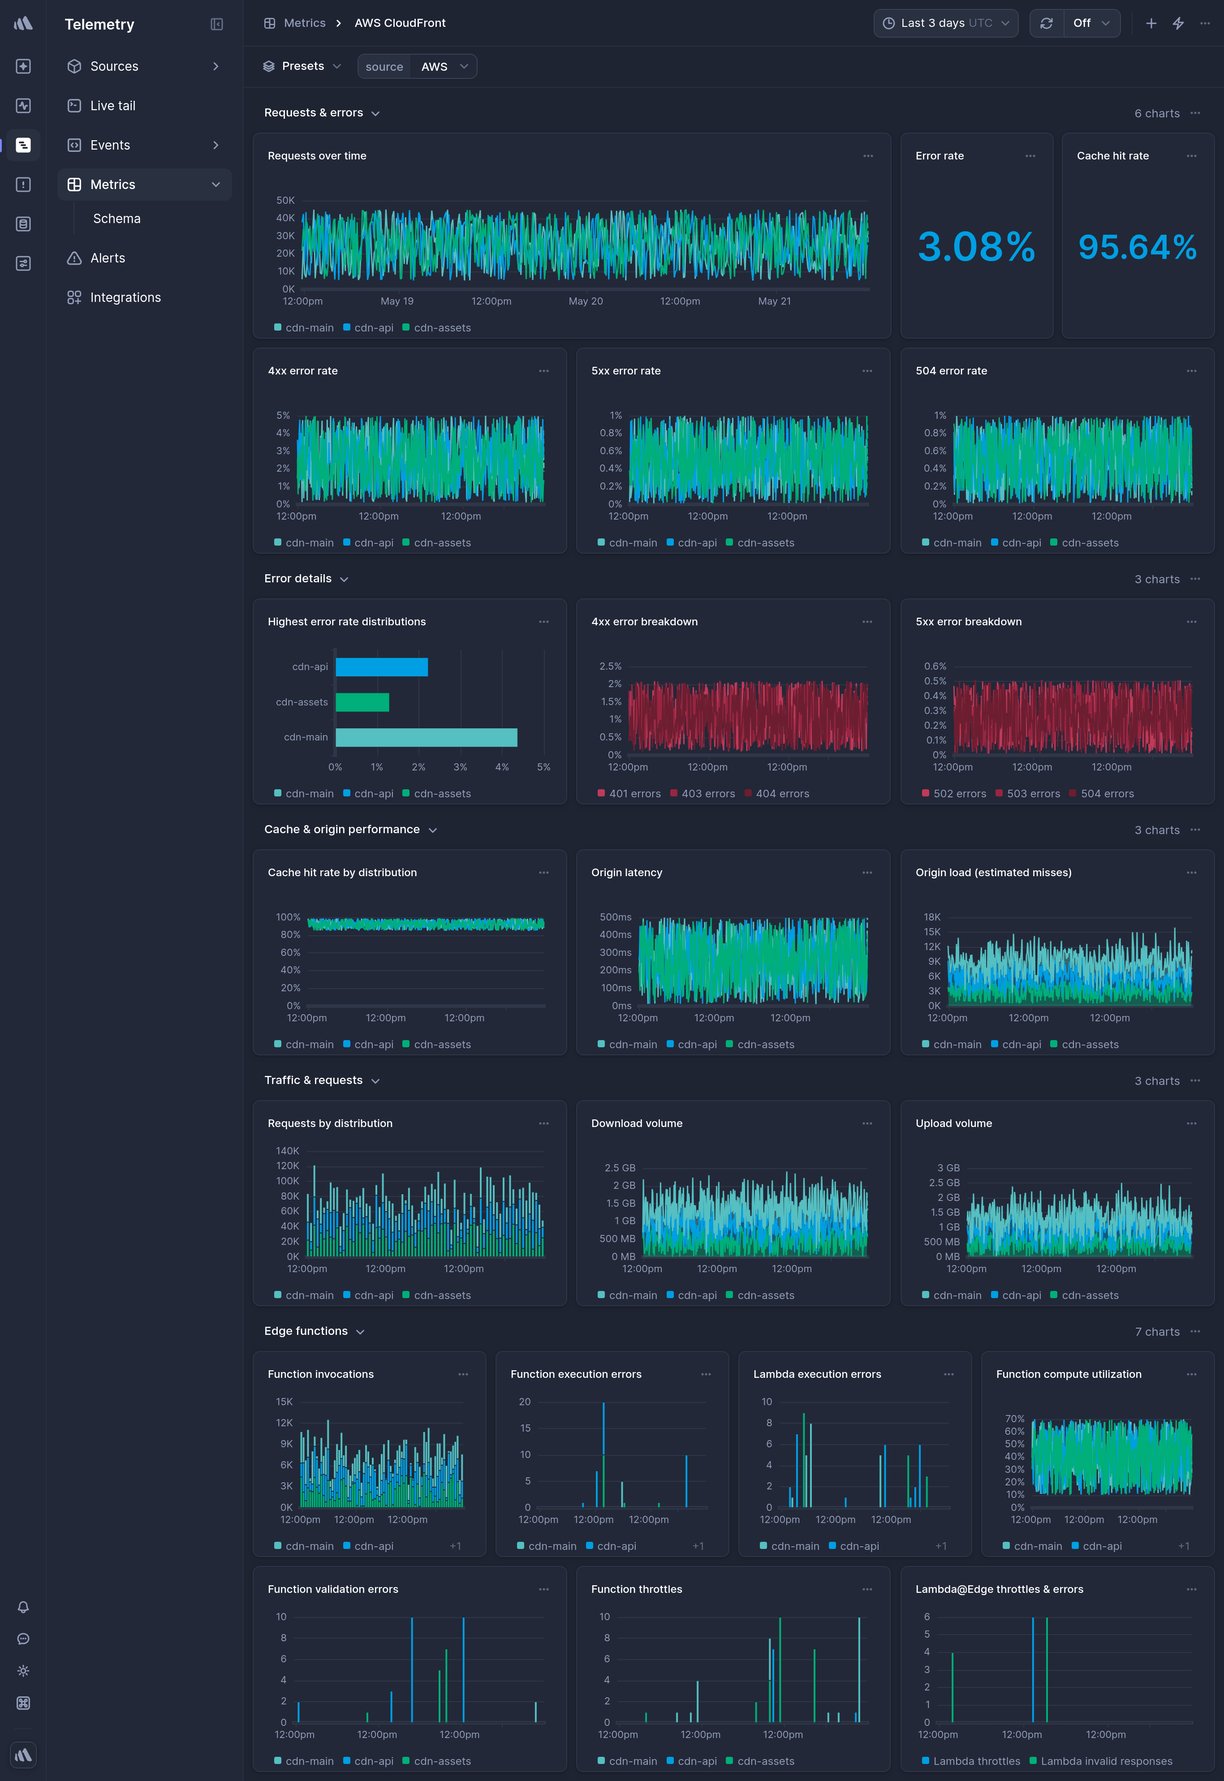
Task: Toggle Lambda invalid responses legend item
Action: pos(1101,1761)
